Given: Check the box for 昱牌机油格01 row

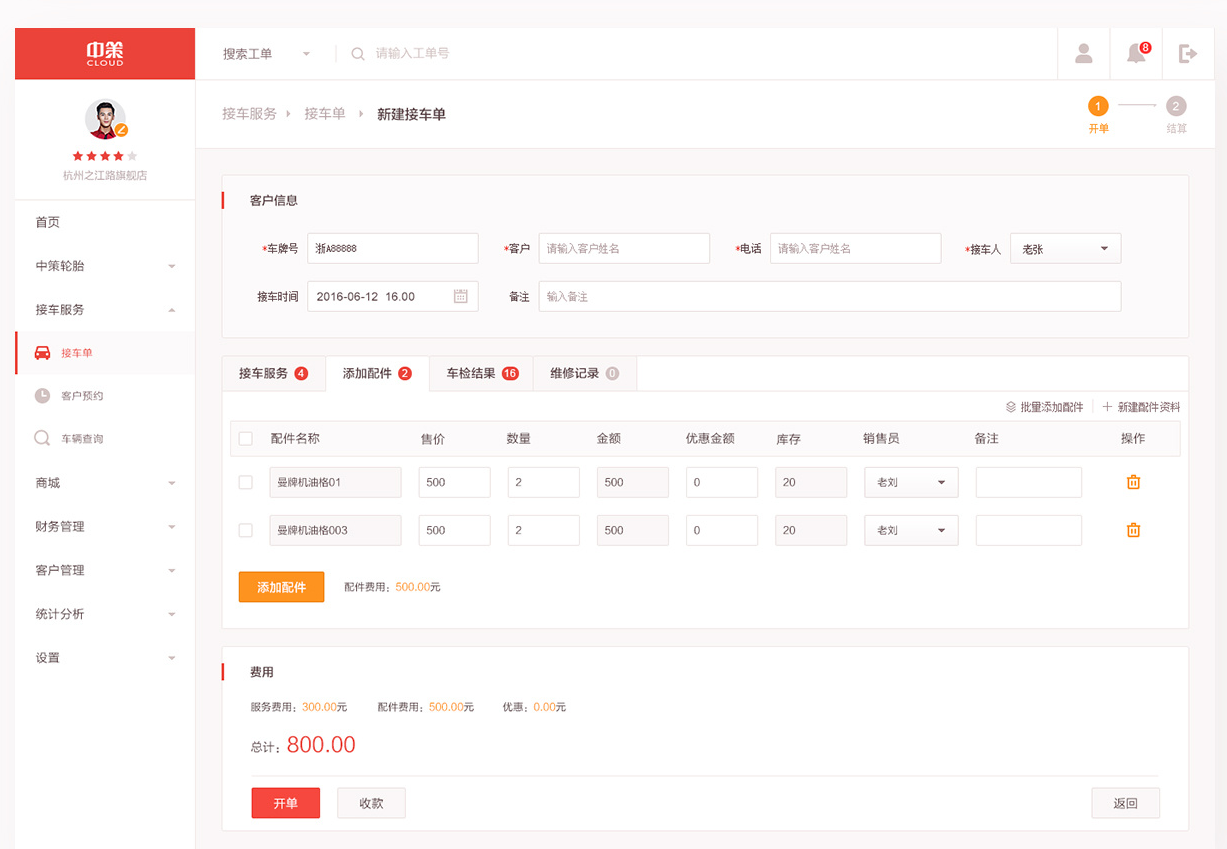Looking at the screenshot, I should pos(246,482).
